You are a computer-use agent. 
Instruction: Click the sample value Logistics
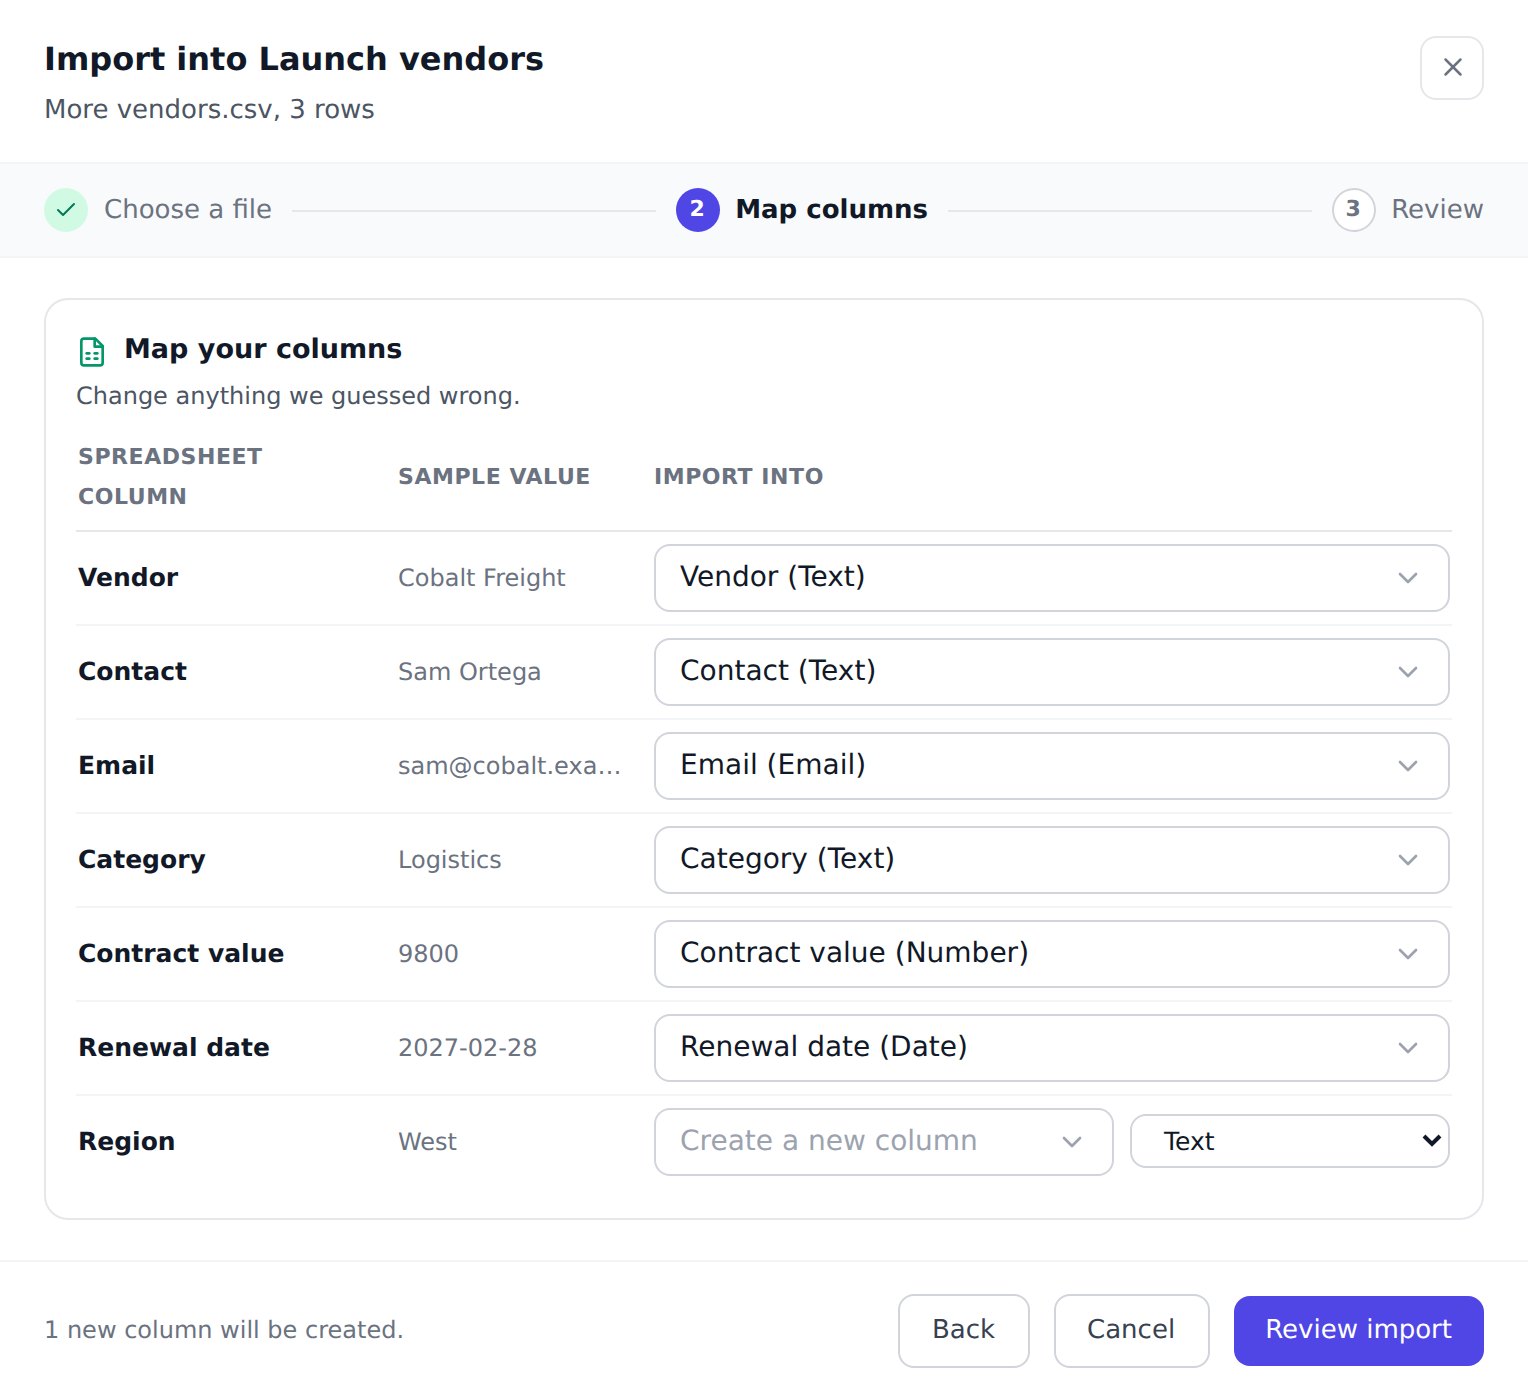coord(450,860)
